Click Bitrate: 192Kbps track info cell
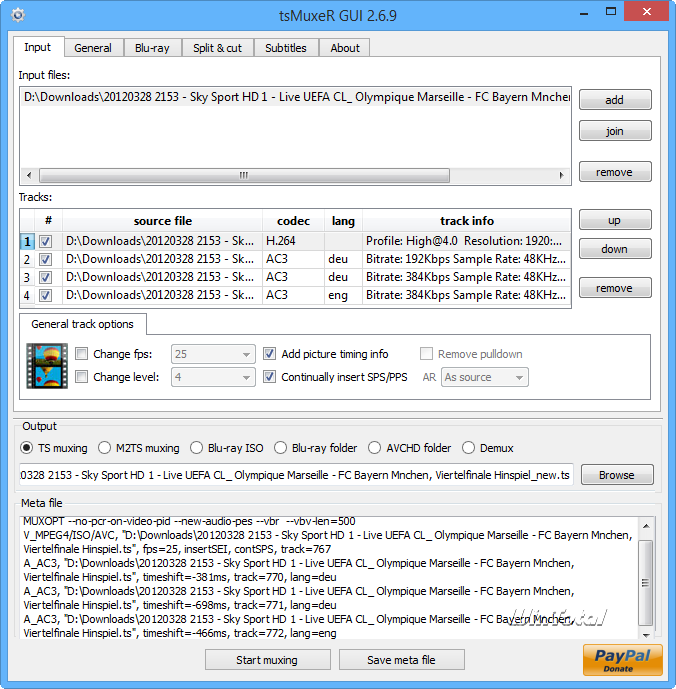 pyautogui.click(x=467, y=259)
